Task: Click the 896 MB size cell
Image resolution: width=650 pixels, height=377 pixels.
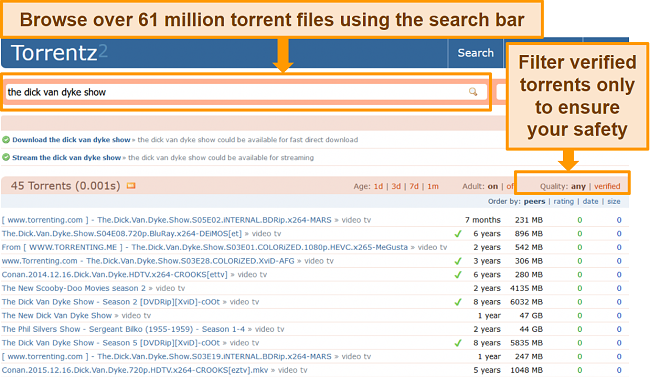Action: pos(529,233)
